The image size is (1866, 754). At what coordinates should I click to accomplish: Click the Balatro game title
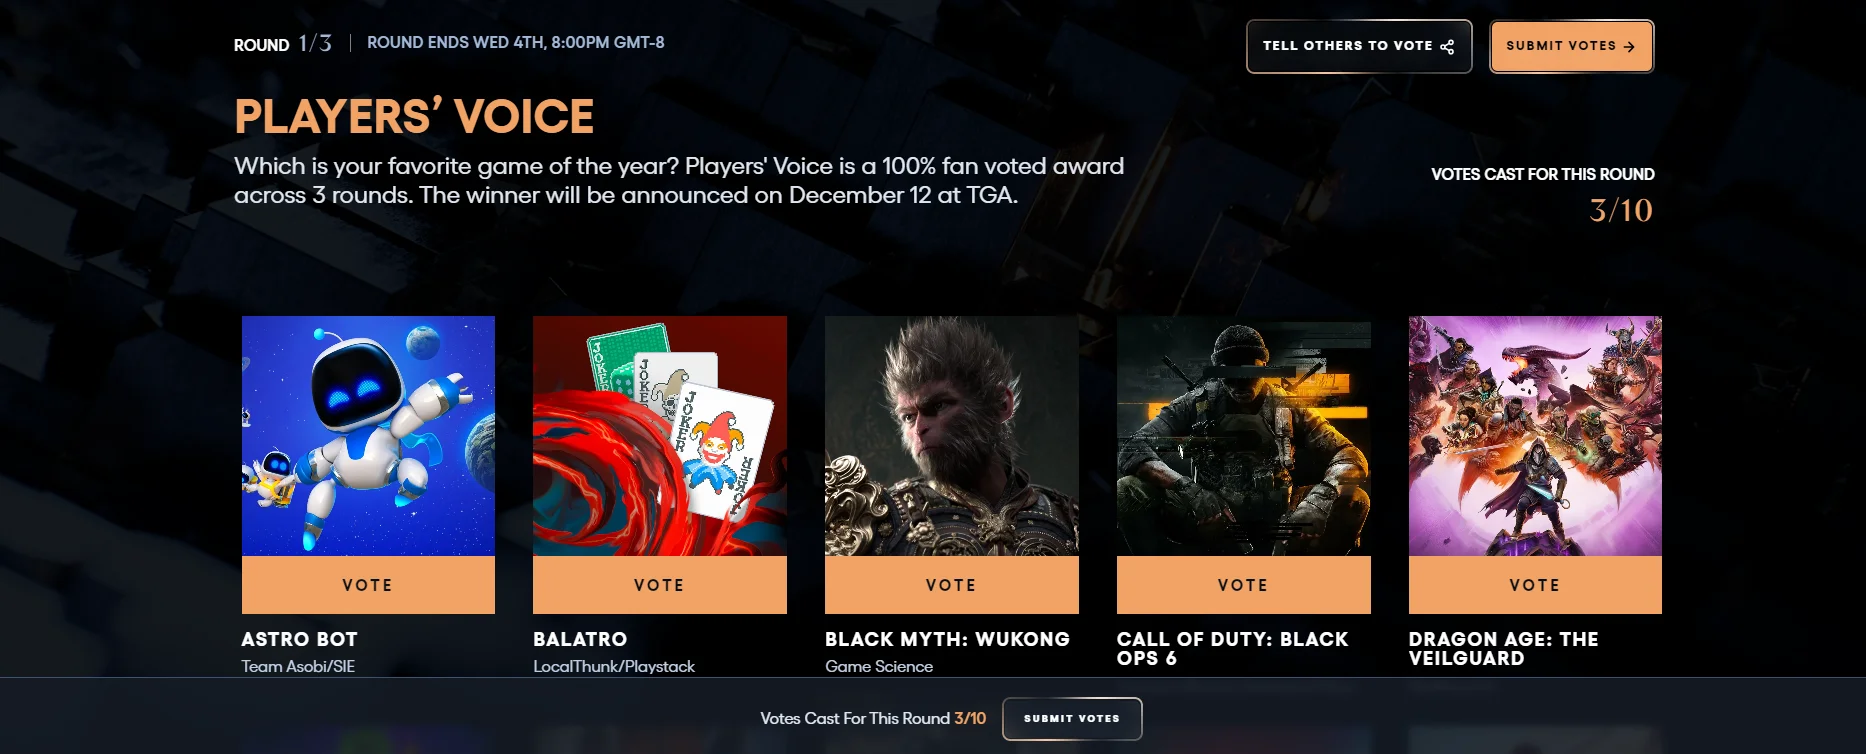pyautogui.click(x=580, y=639)
